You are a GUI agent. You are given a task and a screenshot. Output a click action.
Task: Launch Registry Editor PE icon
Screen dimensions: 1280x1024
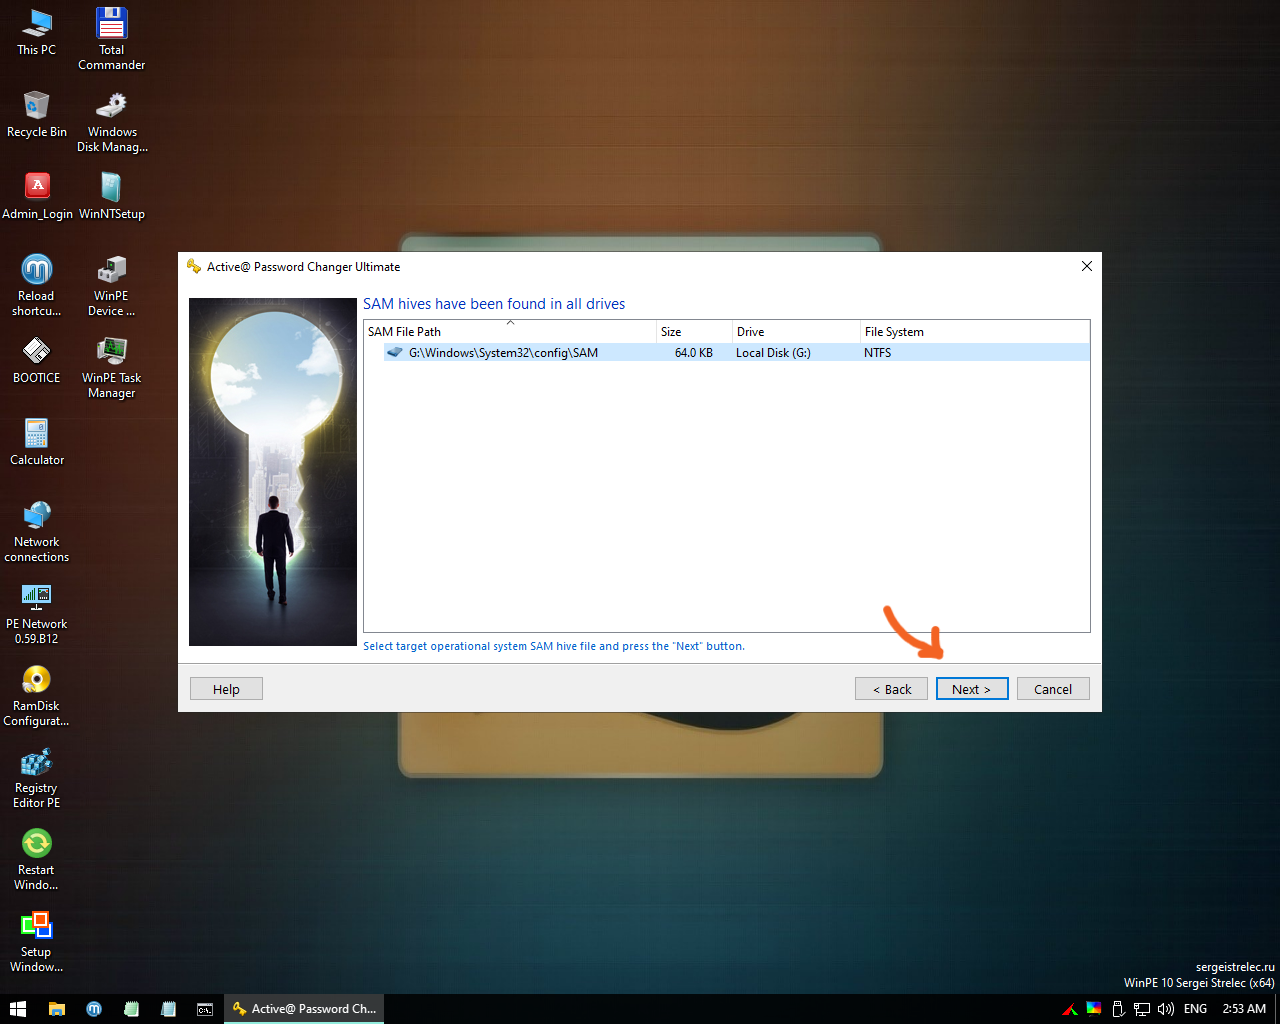tap(37, 777)
